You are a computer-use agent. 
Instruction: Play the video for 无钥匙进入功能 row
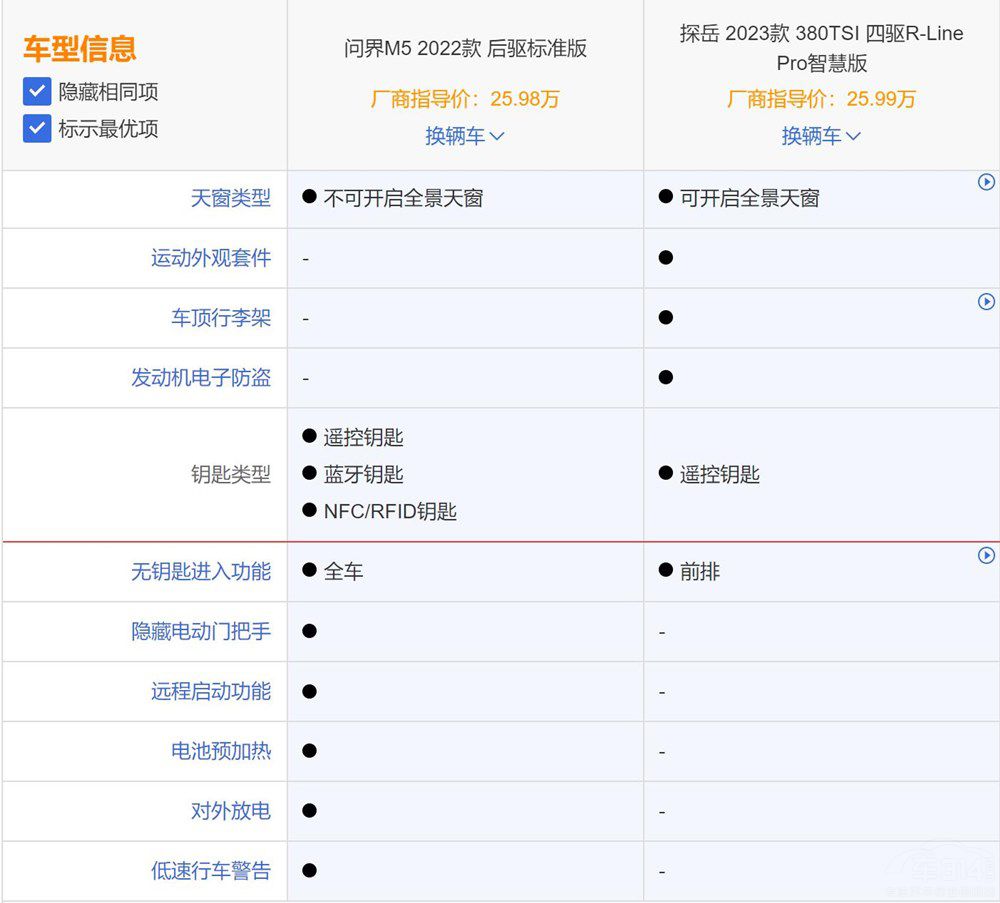pyautogui.click(x=986, y=555)
